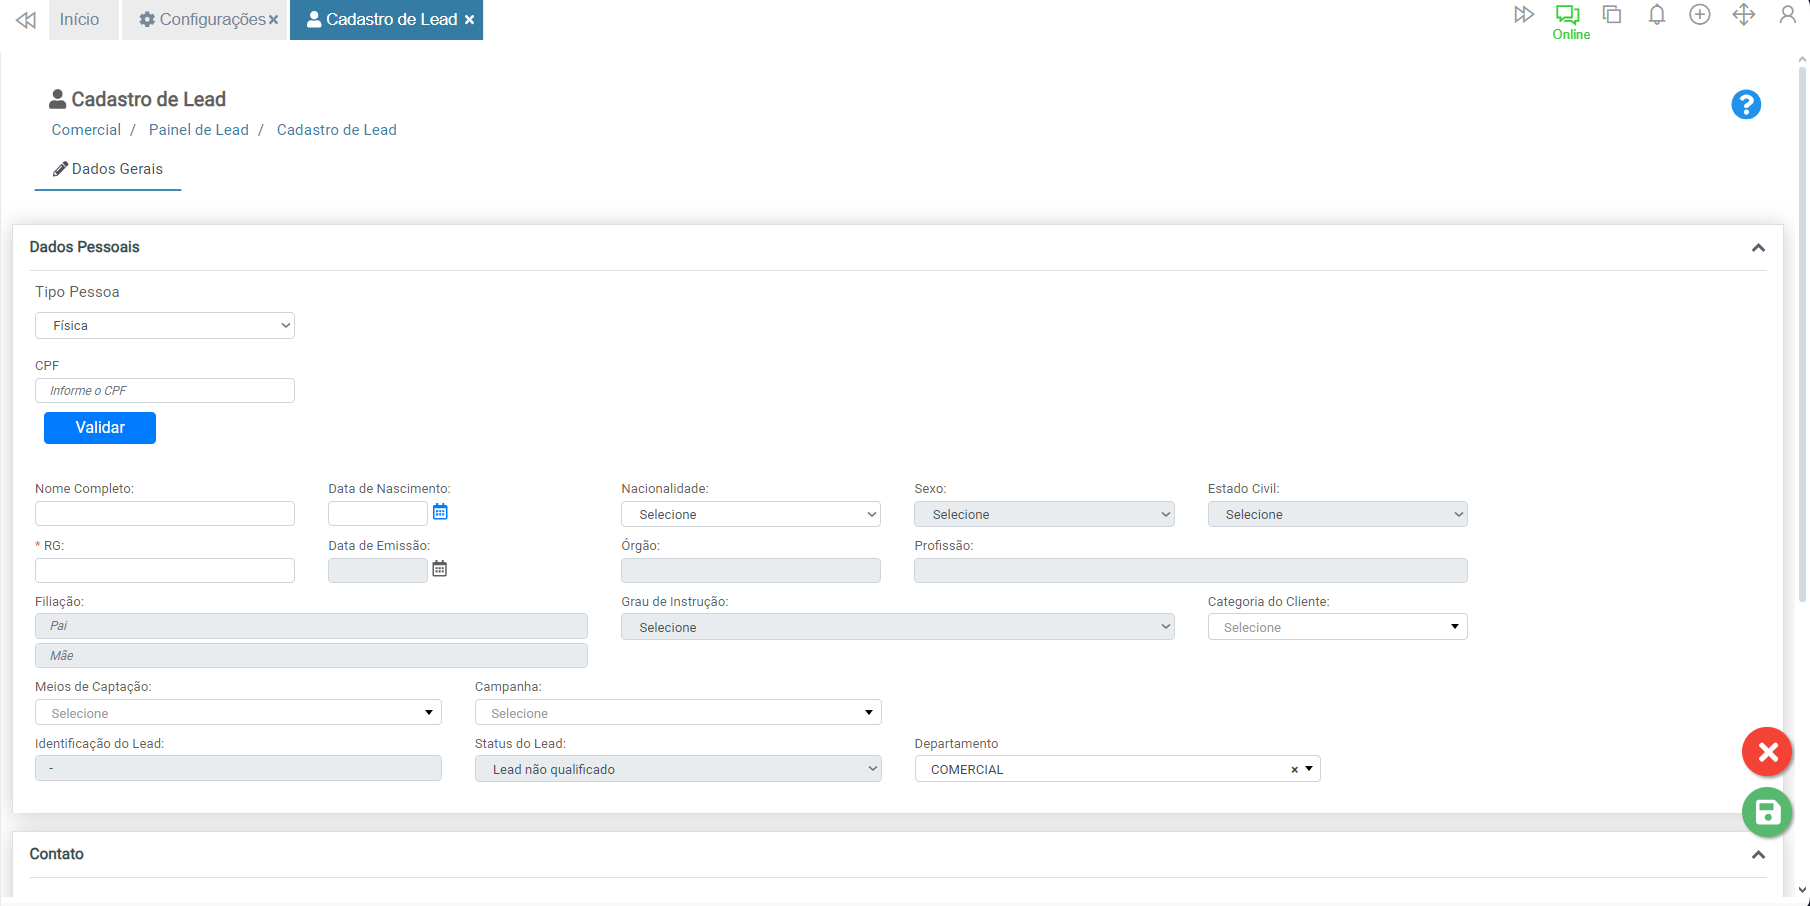Viewport: 1810px width, 906px height.
Task: Select the Dados Gerais tab
Action: (x=108, y=169)
